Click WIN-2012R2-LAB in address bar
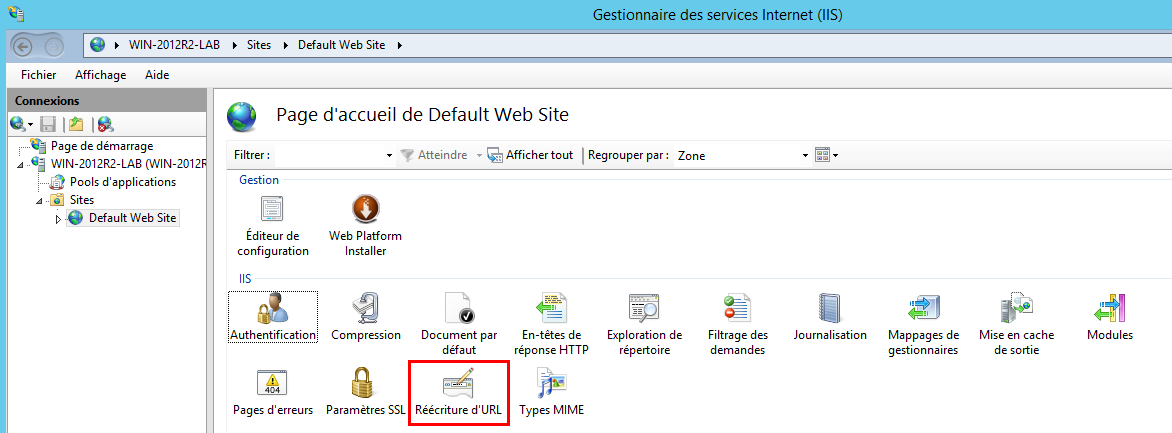 point(174,45)
